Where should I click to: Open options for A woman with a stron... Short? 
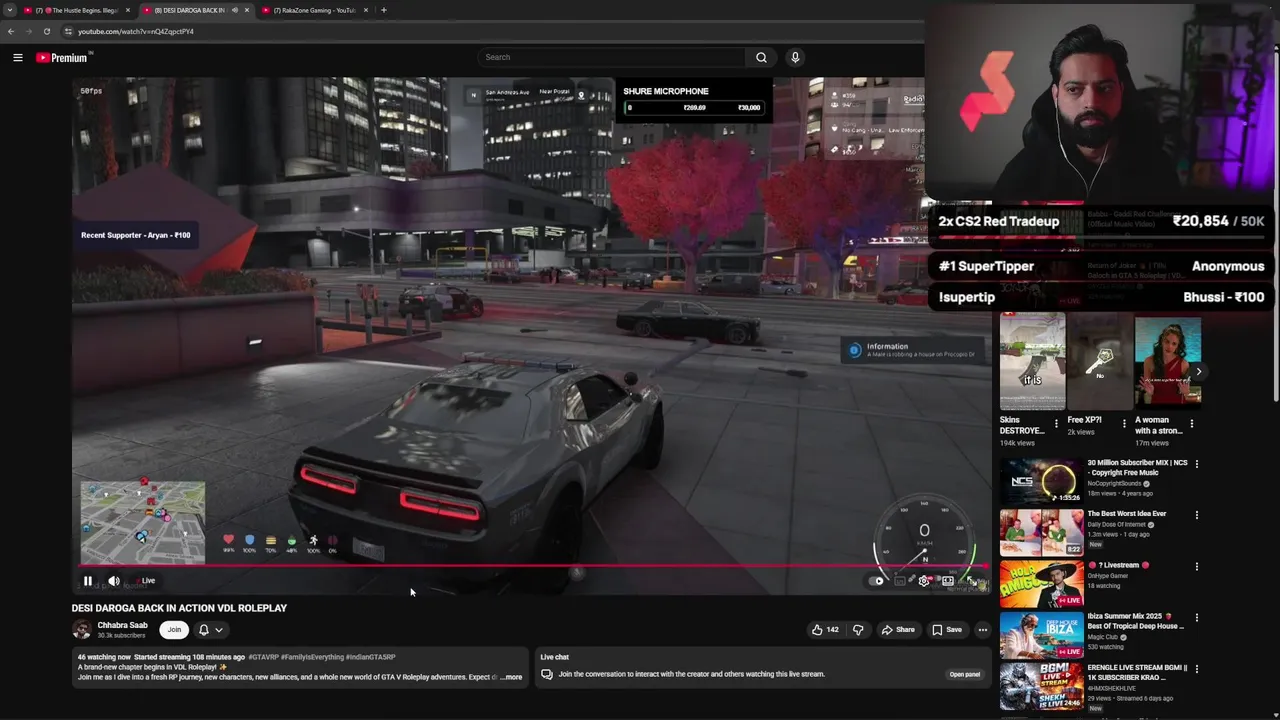click(x=1191, y=423)
